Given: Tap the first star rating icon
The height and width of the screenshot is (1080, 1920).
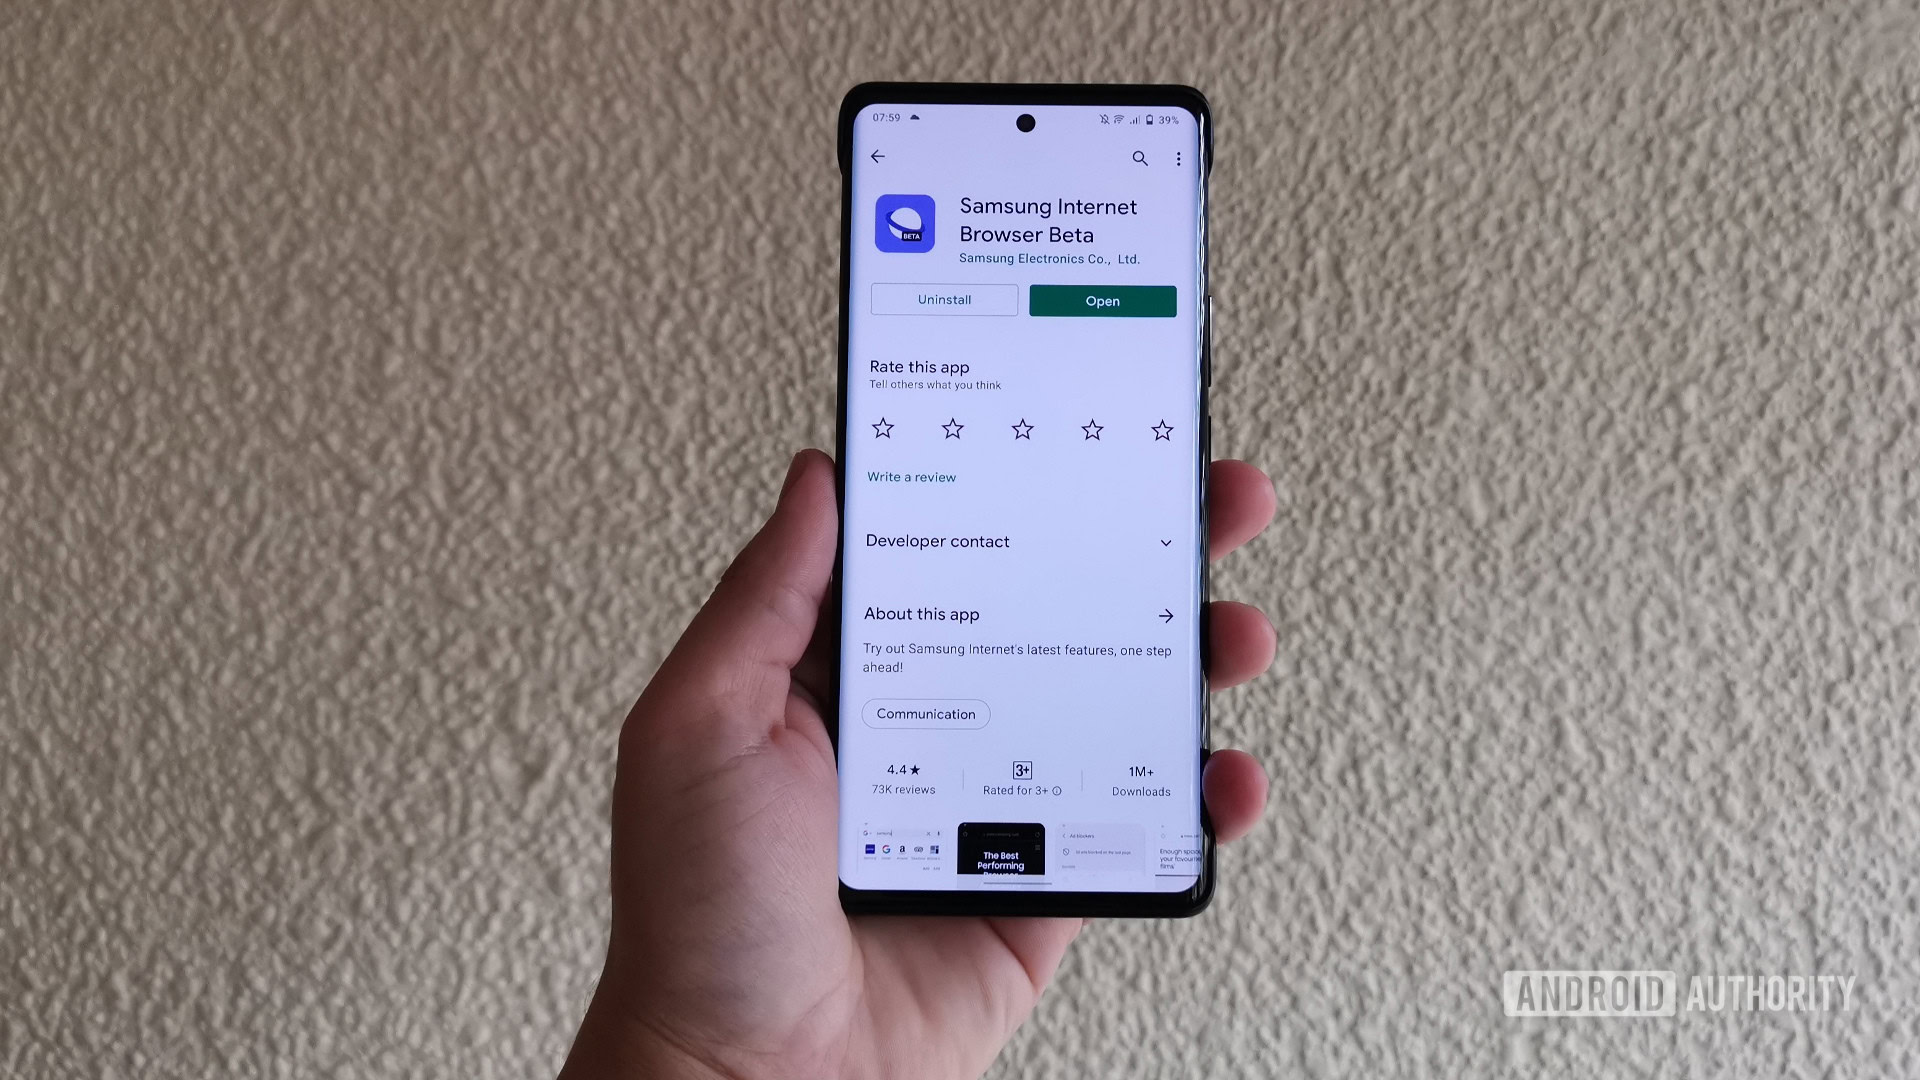Looking at the screenshot, I should pyautogui.click(x=882, y=429).
